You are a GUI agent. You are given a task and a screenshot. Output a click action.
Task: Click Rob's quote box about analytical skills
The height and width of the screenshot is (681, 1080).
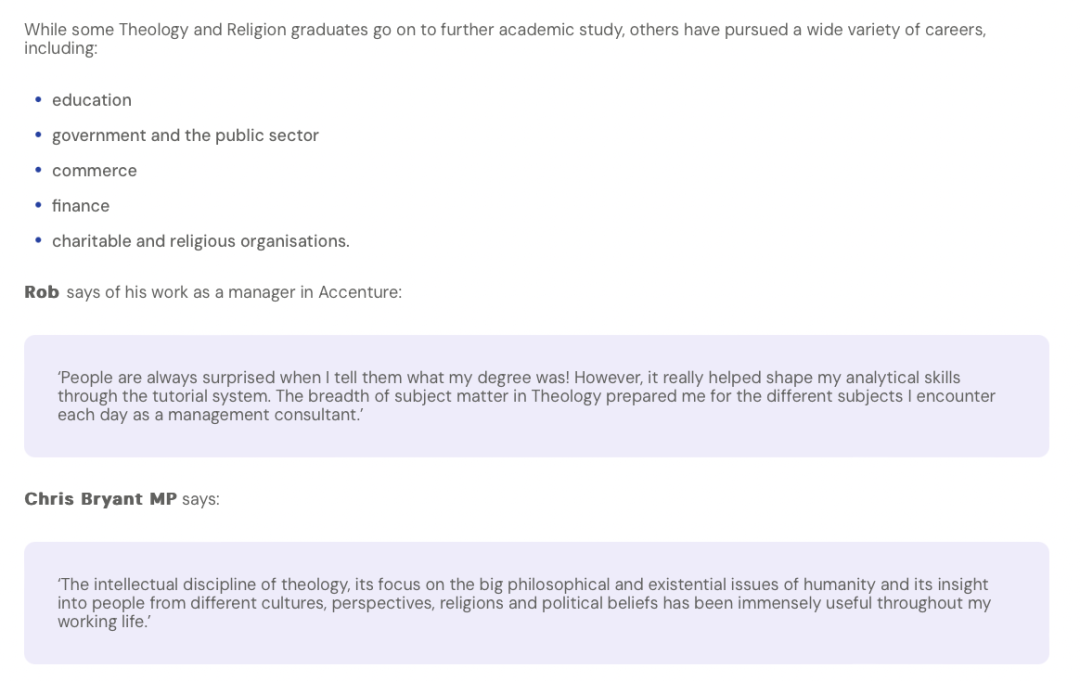tap(537, 396)
